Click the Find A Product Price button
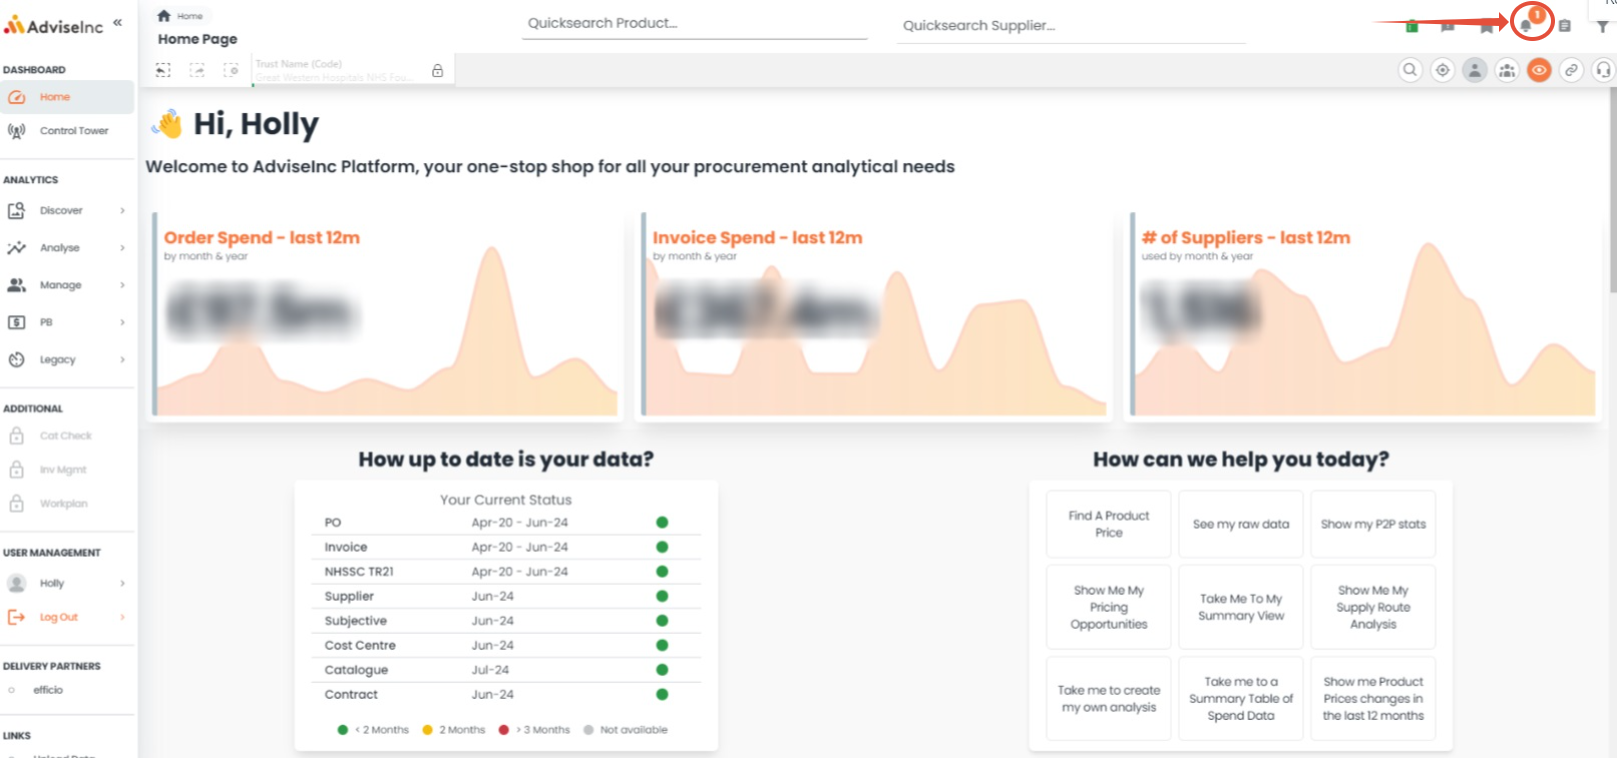1617x758 pixels. coord(1108,524)
